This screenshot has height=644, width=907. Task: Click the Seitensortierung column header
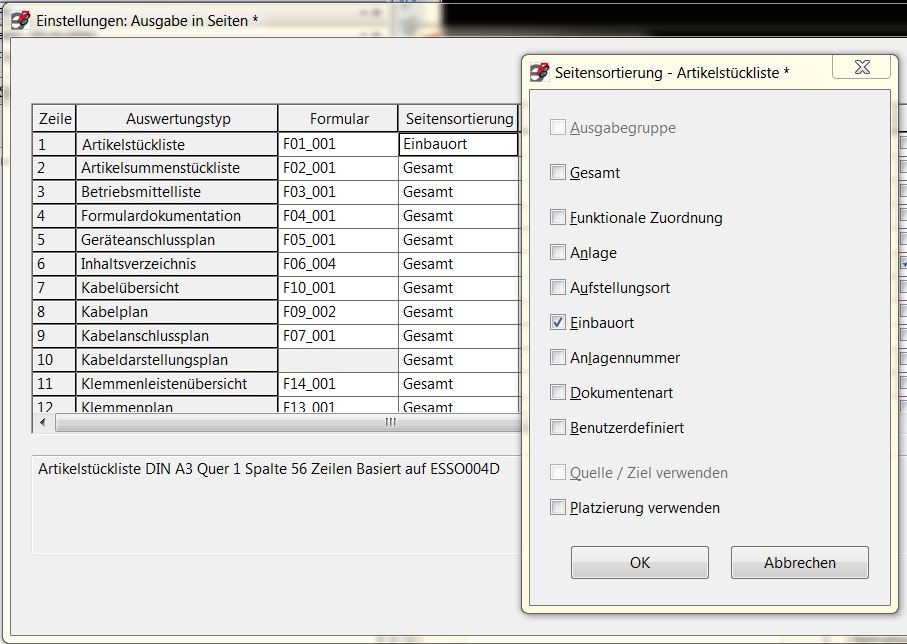[459, 119]
